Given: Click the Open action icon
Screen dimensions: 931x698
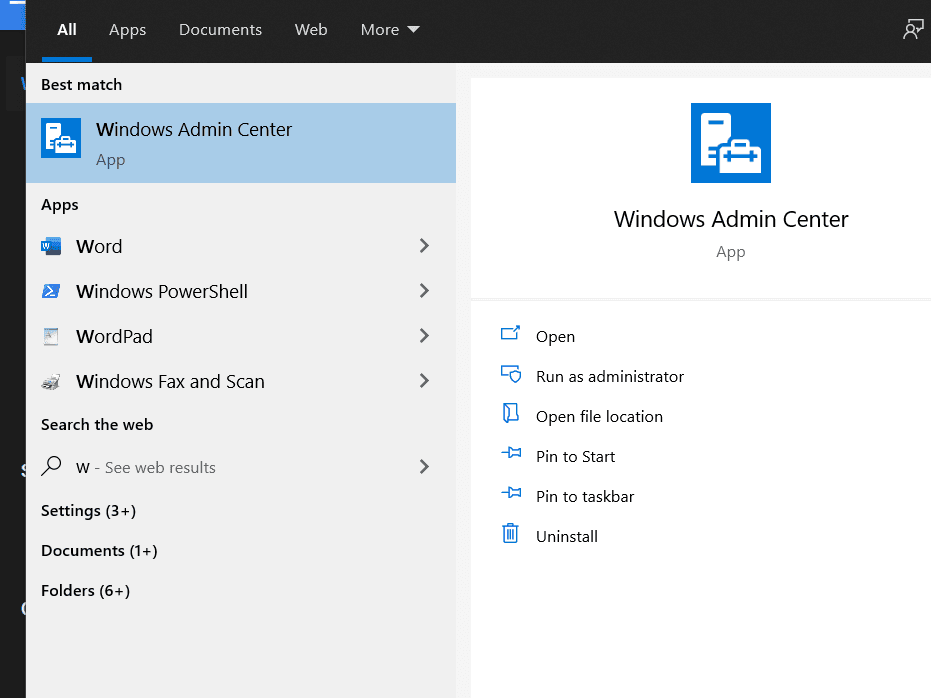Looking at the screenshot, I should click(x=510, y=333).
